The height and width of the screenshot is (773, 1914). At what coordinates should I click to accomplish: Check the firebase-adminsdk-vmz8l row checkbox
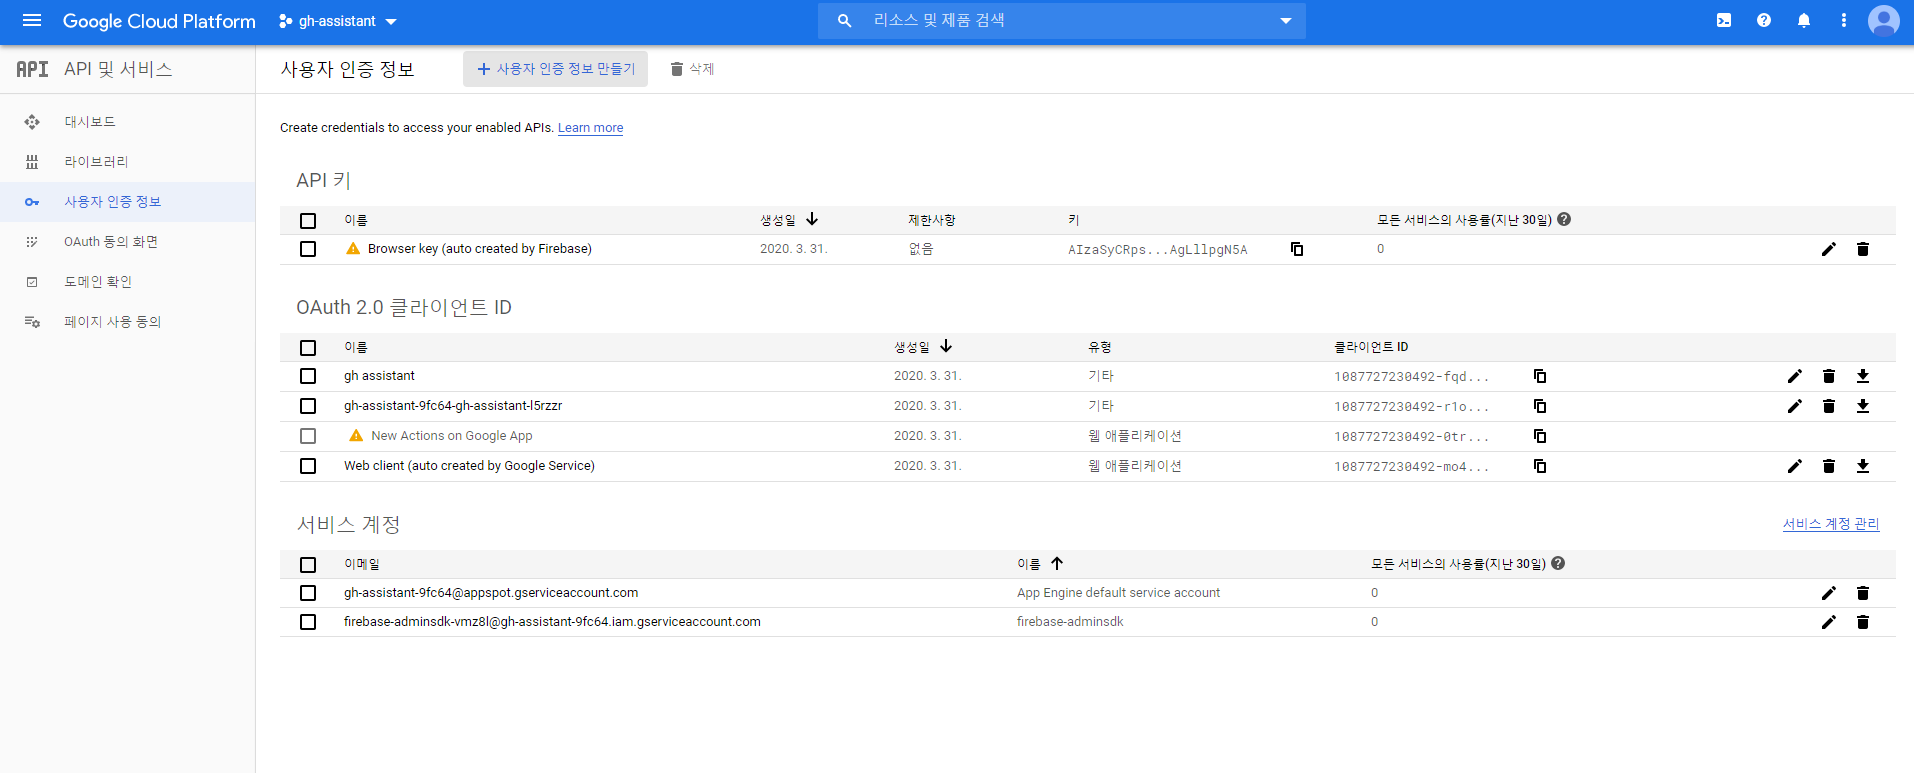(x=308, y=622)
